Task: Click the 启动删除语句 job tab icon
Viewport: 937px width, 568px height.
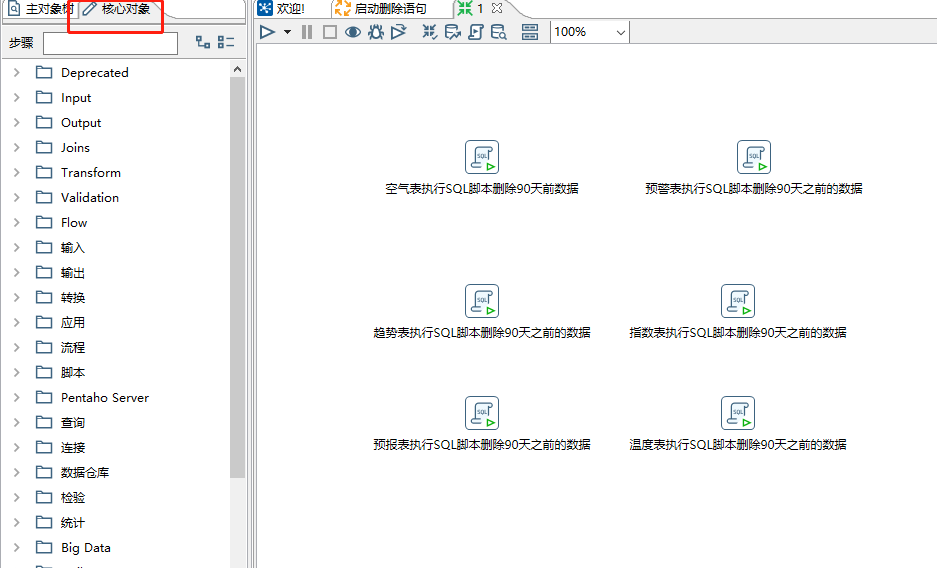Action: pyautogui.click(x=342, y=8)
